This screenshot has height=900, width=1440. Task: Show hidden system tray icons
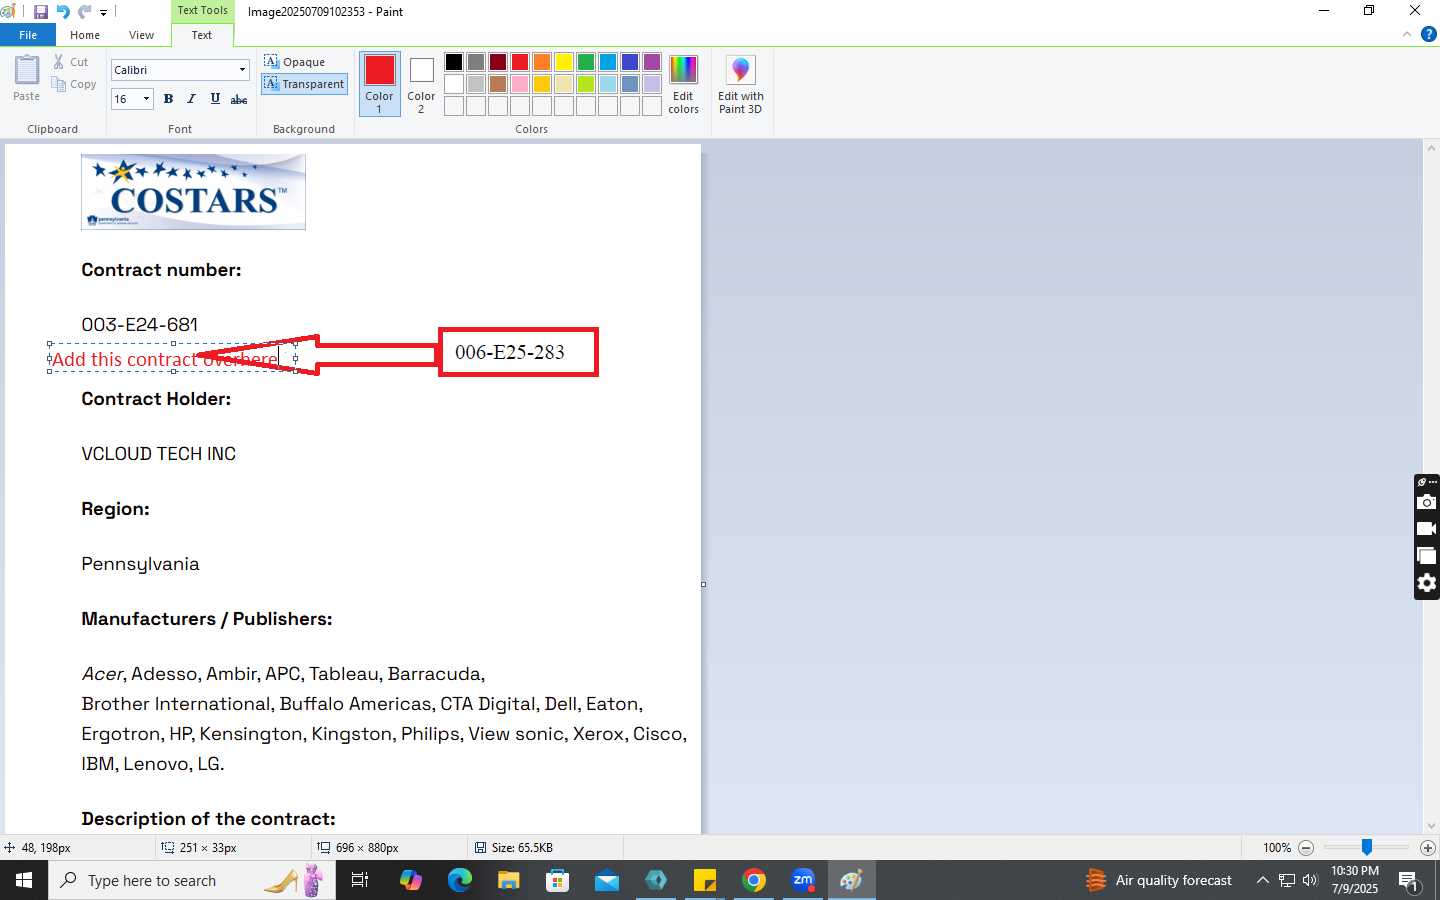tap(1263, 880)
